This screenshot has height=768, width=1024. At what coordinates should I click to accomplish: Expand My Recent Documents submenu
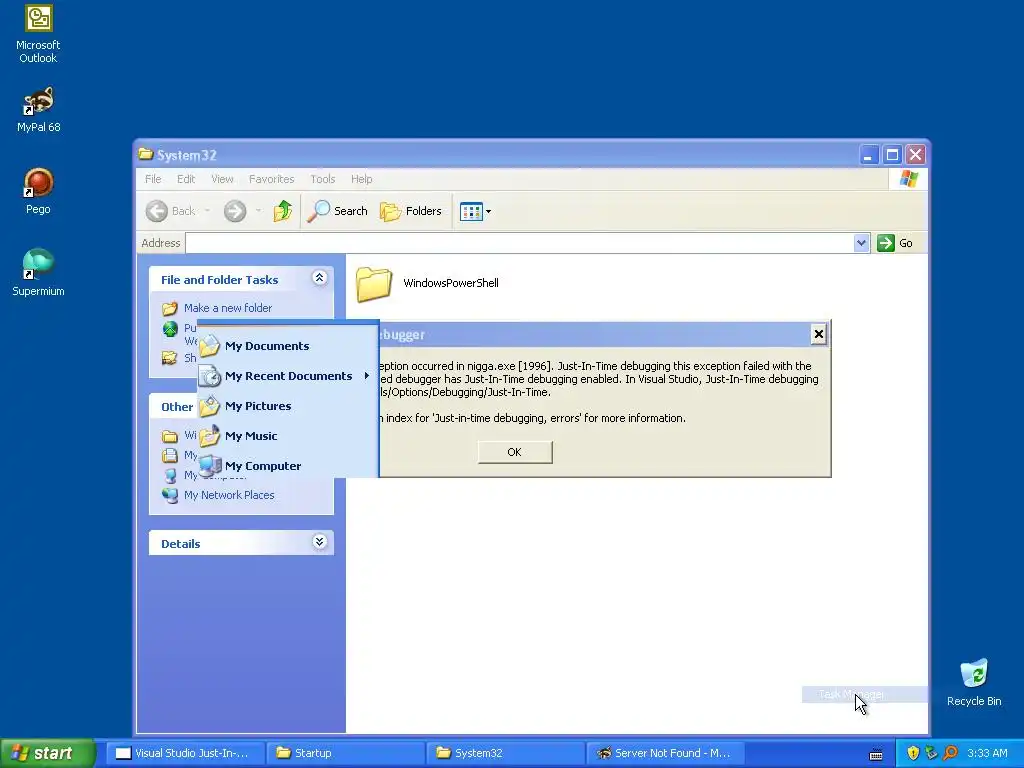(288, 376)
